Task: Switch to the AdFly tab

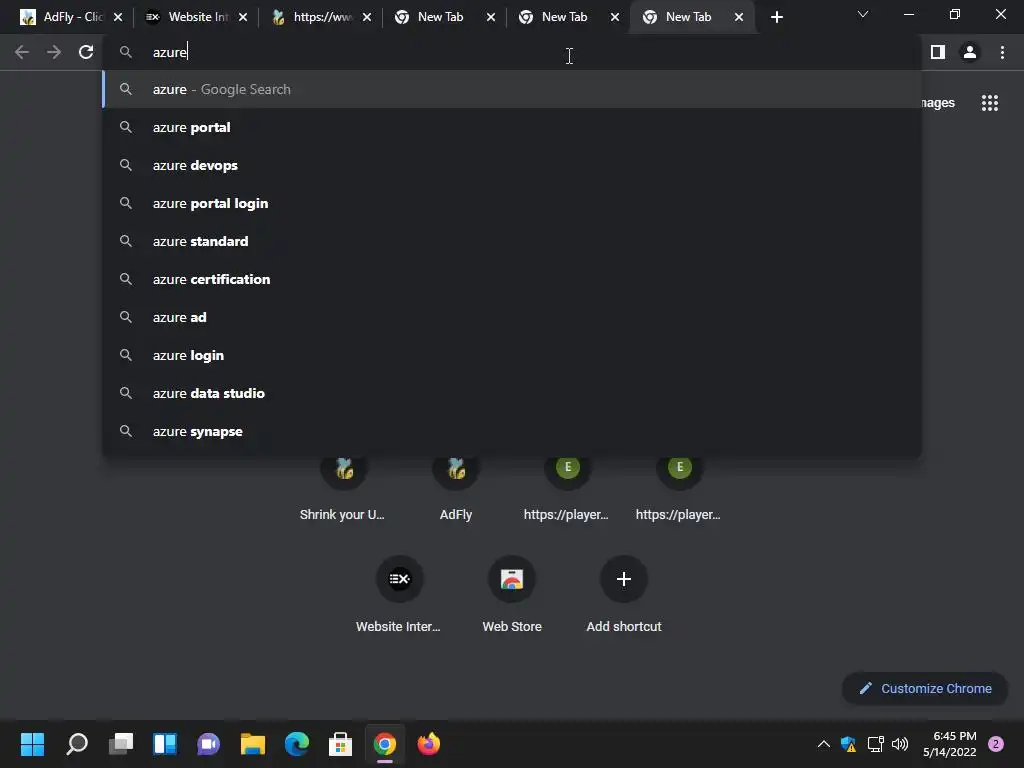Action: 63,17
